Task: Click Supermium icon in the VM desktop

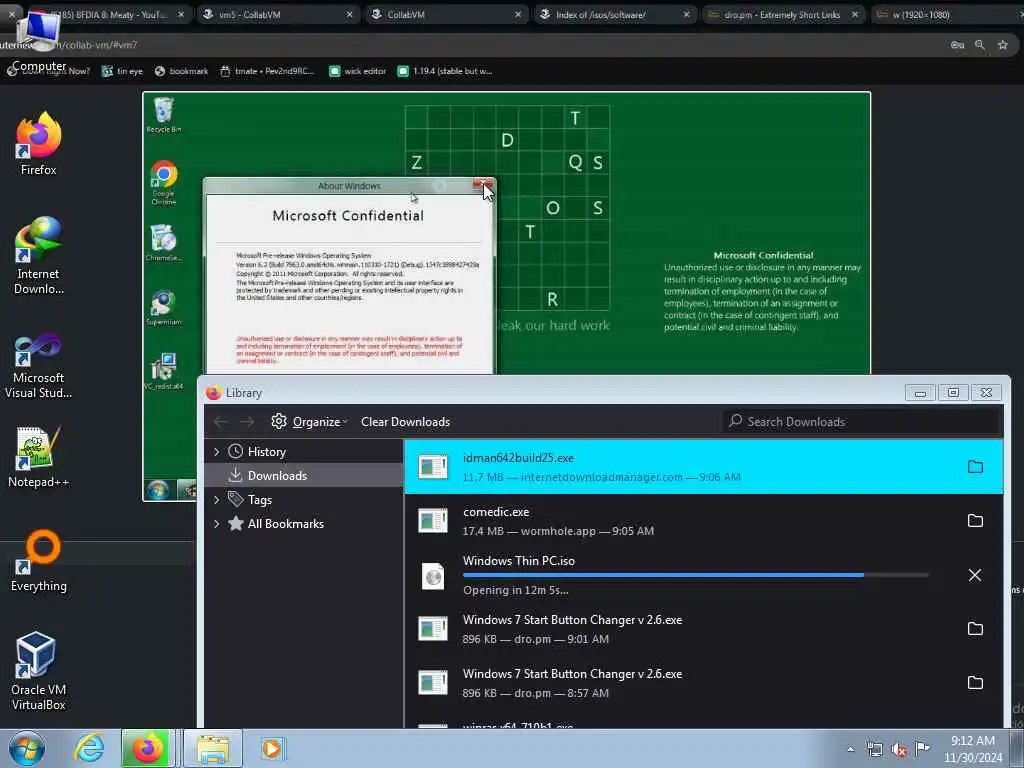Action: click(x=163, y=308)
